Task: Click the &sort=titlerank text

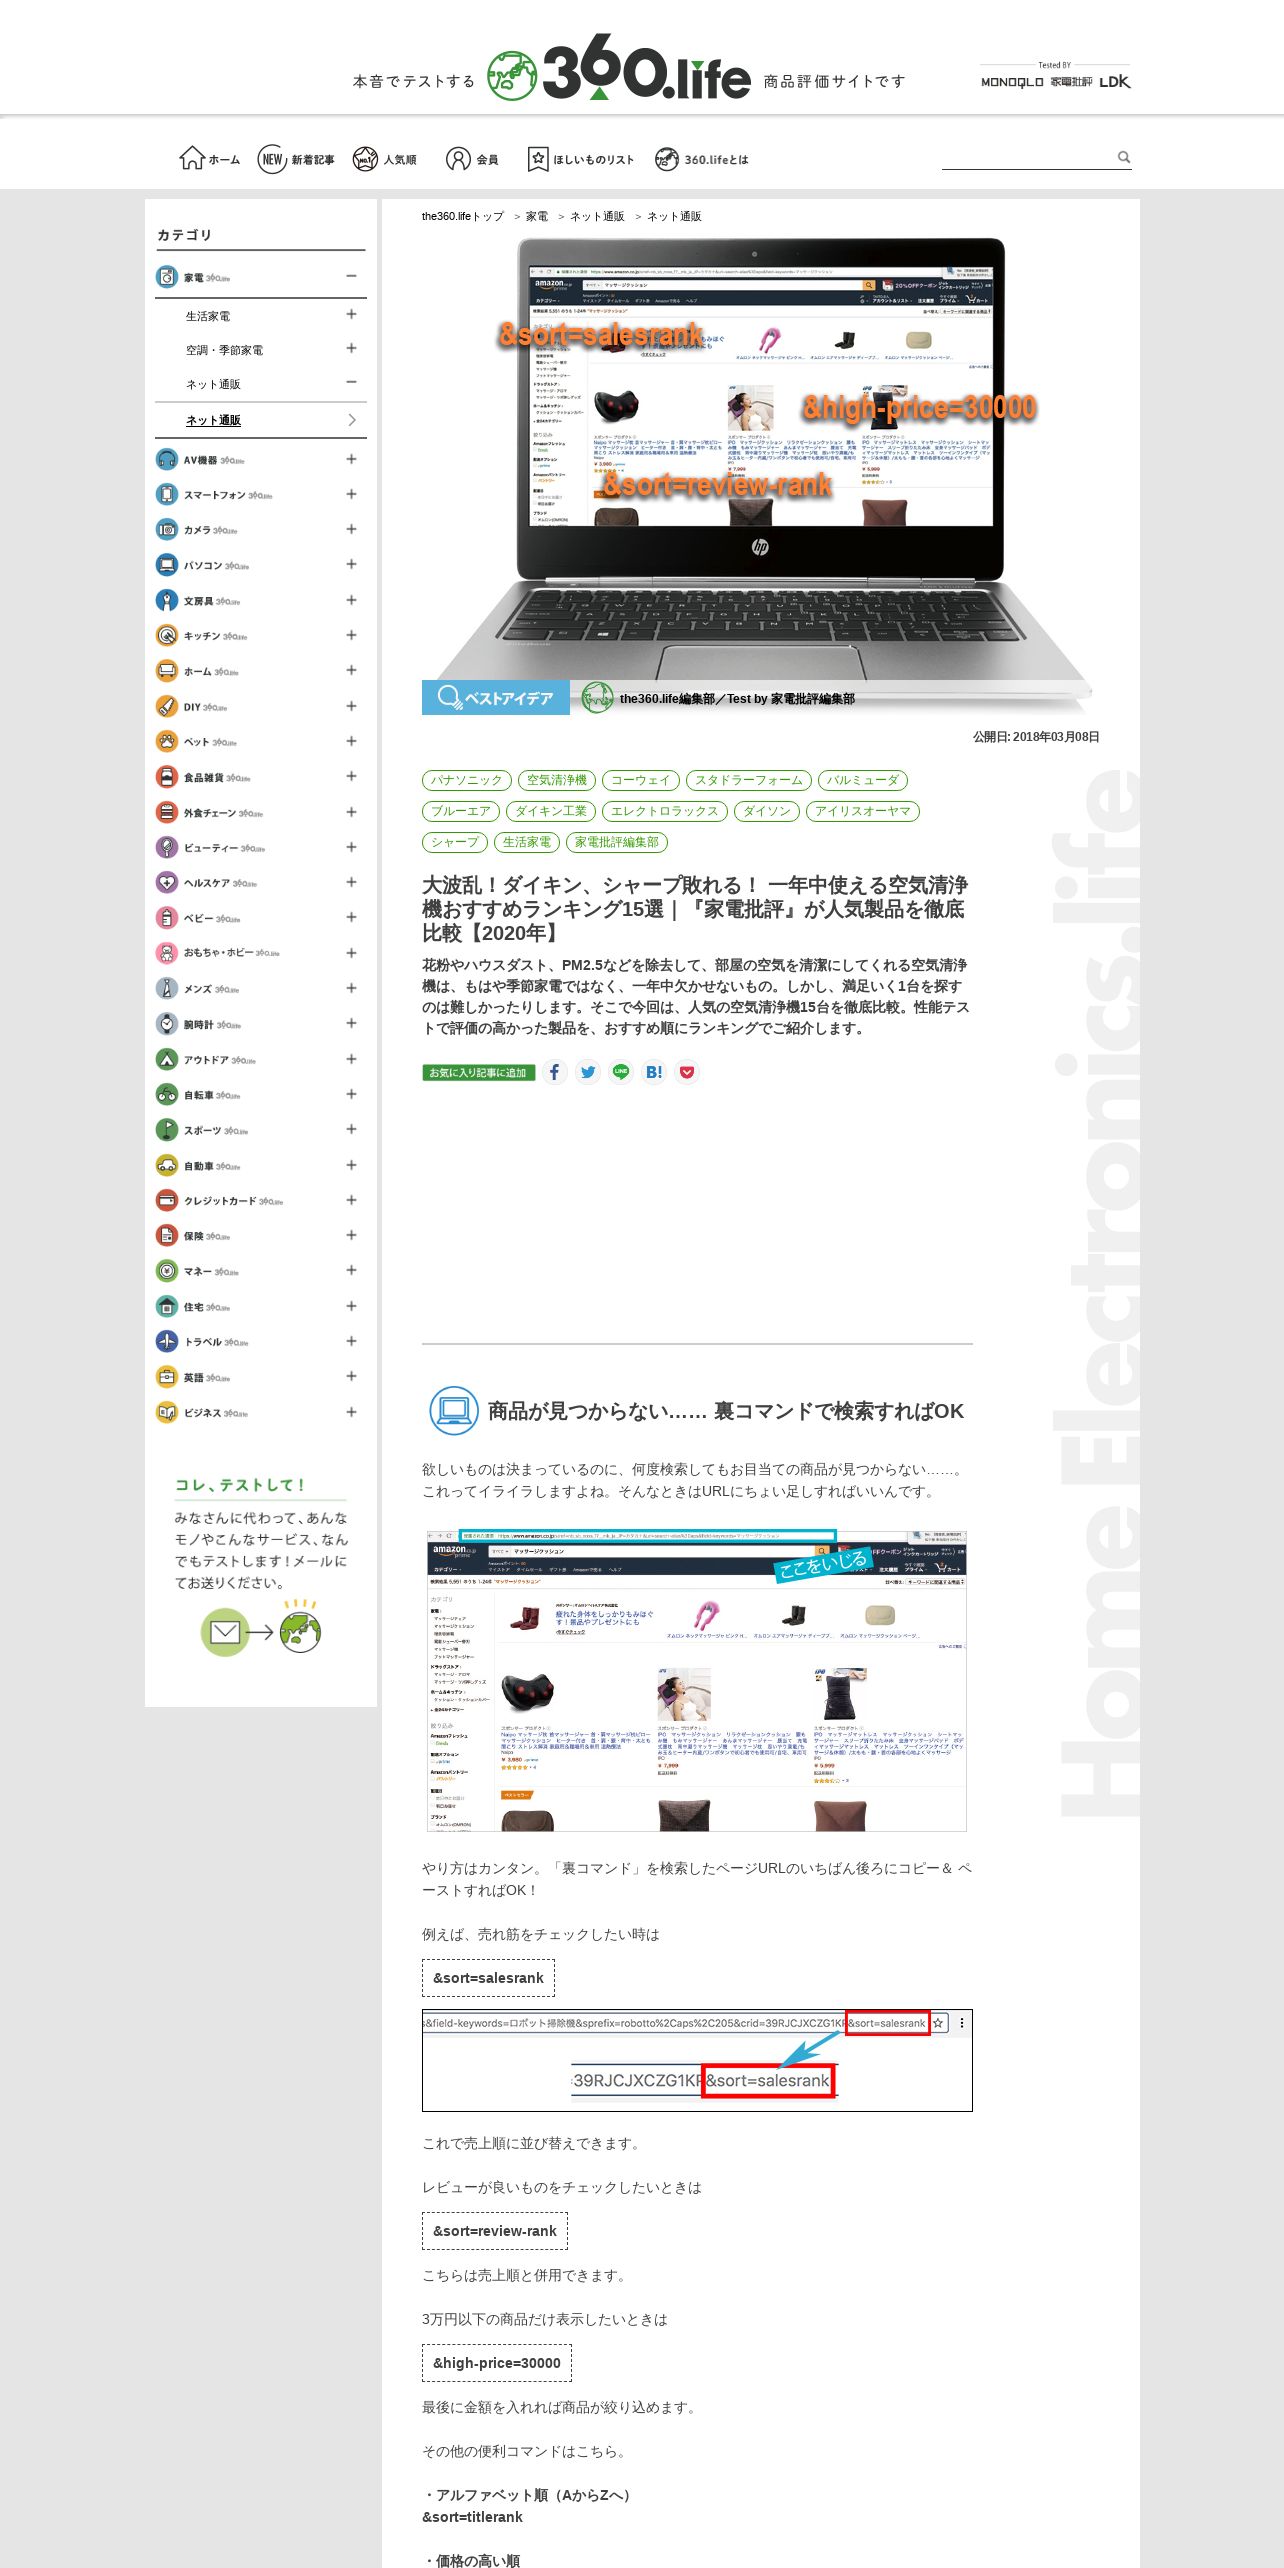Action: click(472, 2517)
